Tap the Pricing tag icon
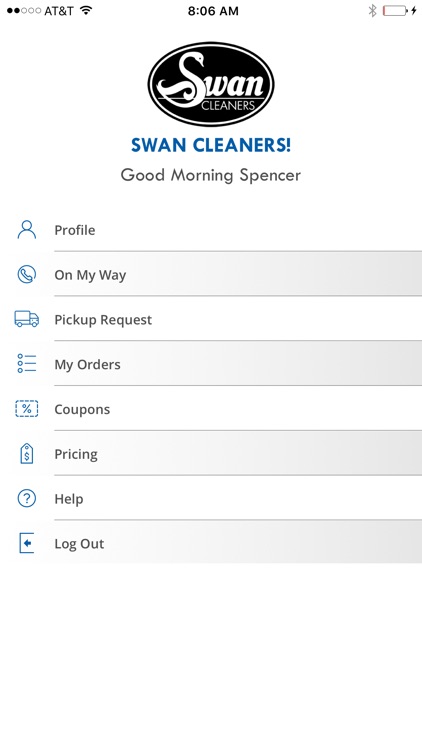422x750 pixels. pos(27,453)
